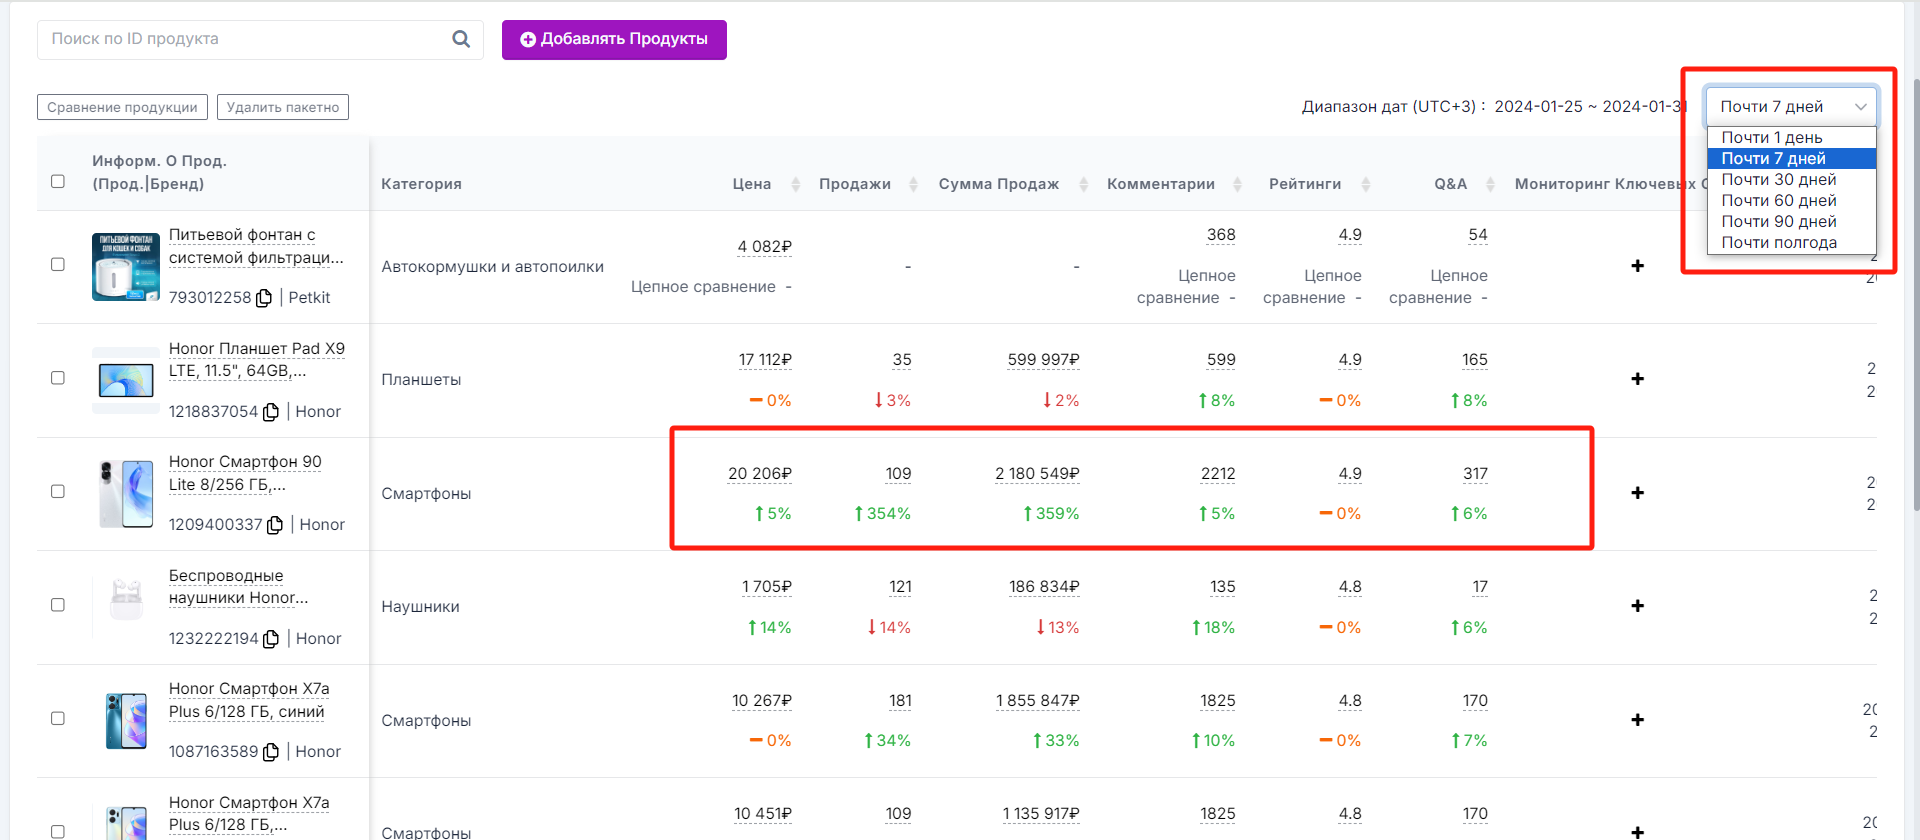This screenshot has height=840, width=1920.
Task: Click Планшеты category text
Action: (x=421, y=380)
